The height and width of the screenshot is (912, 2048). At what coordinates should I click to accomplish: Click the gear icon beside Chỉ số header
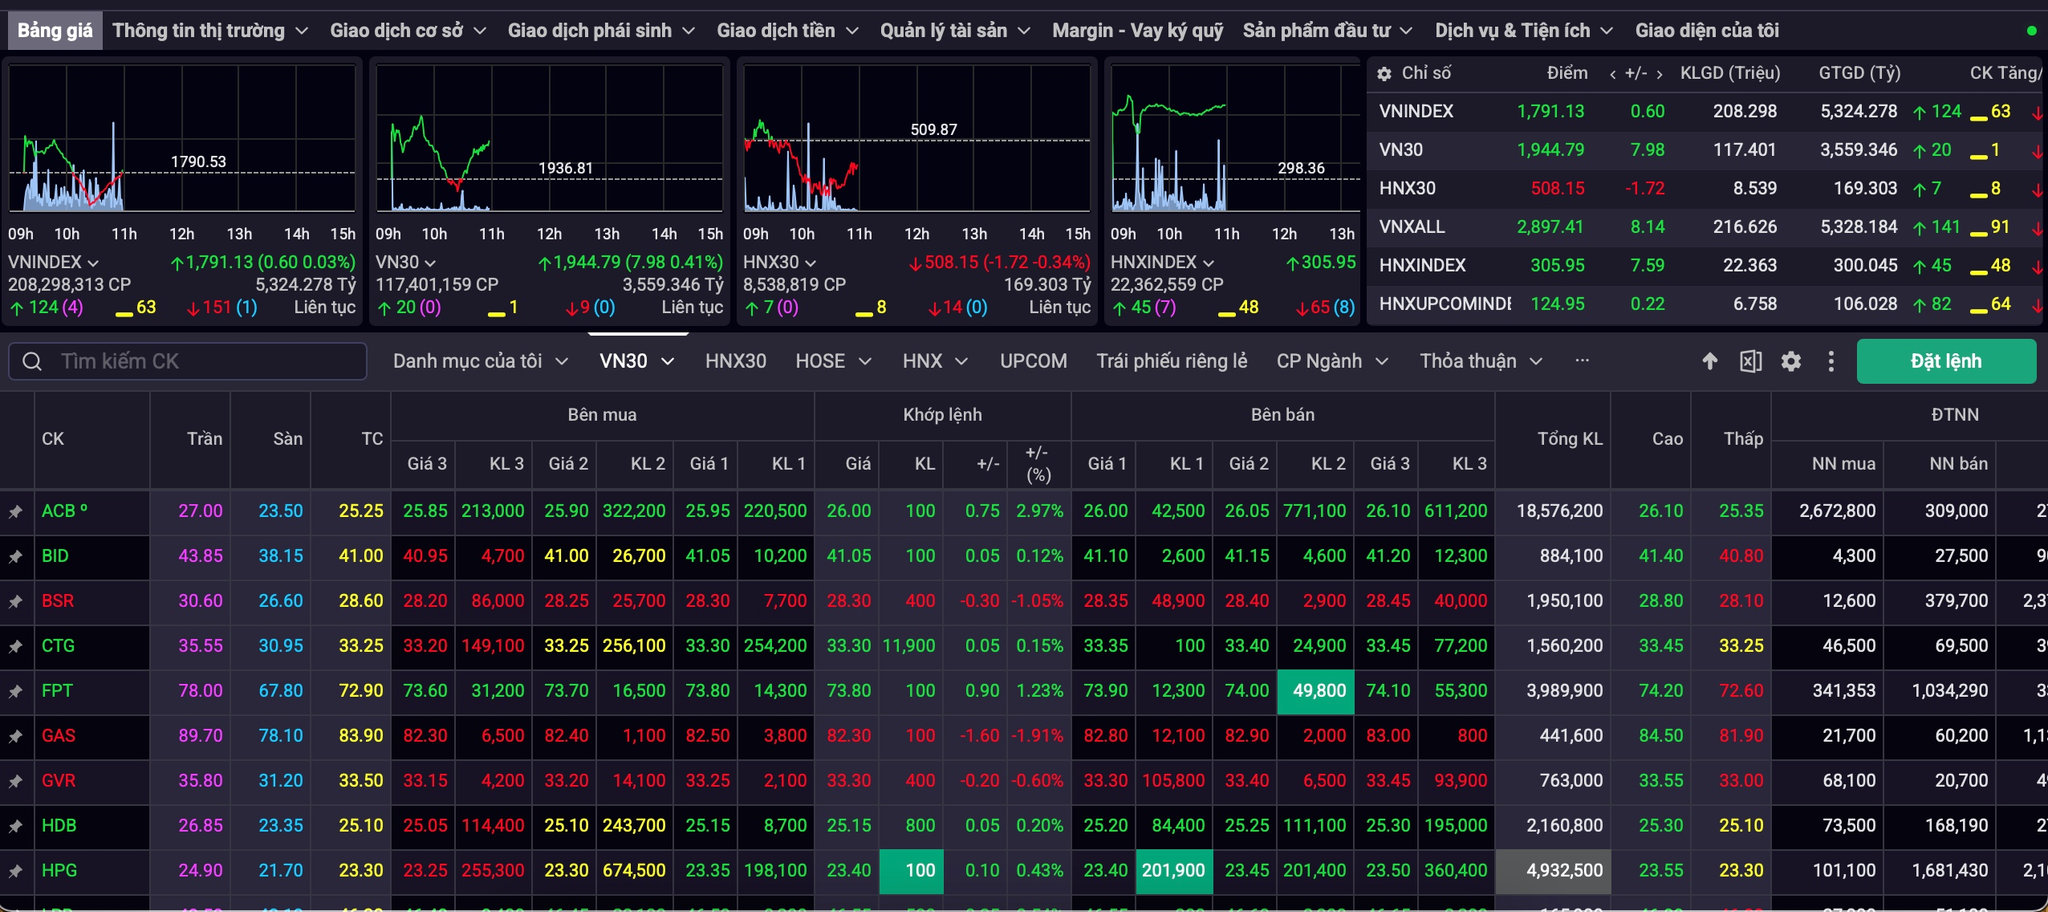pyautogui.click(x=1384, y=74)
